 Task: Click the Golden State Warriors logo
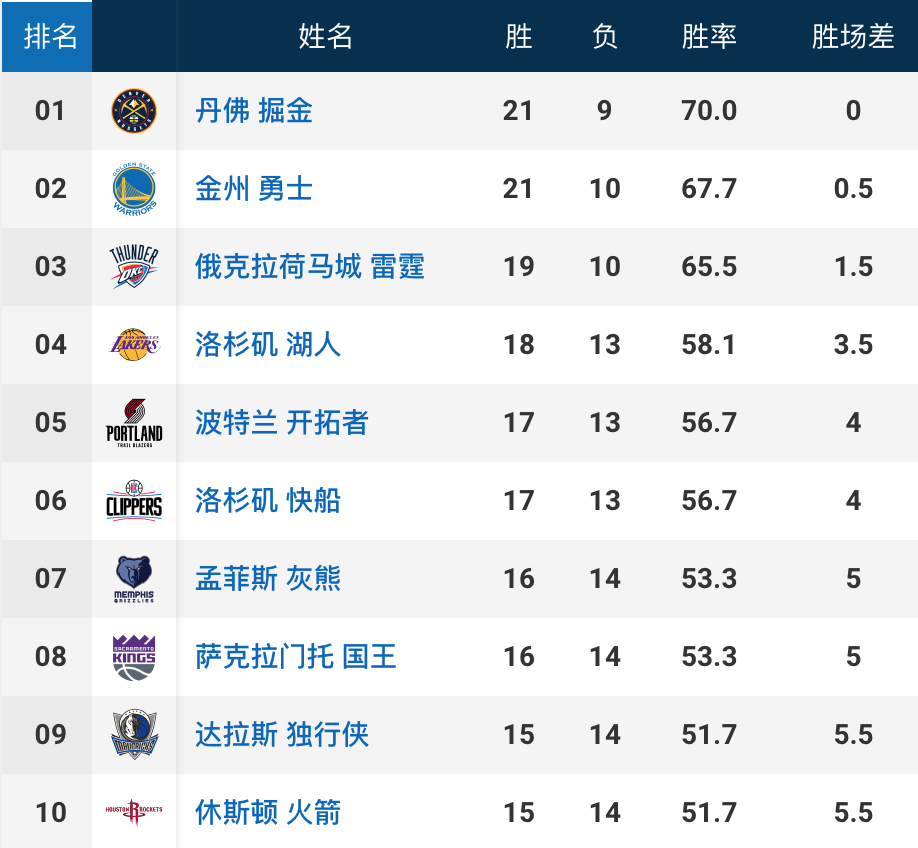pos(134,189)
